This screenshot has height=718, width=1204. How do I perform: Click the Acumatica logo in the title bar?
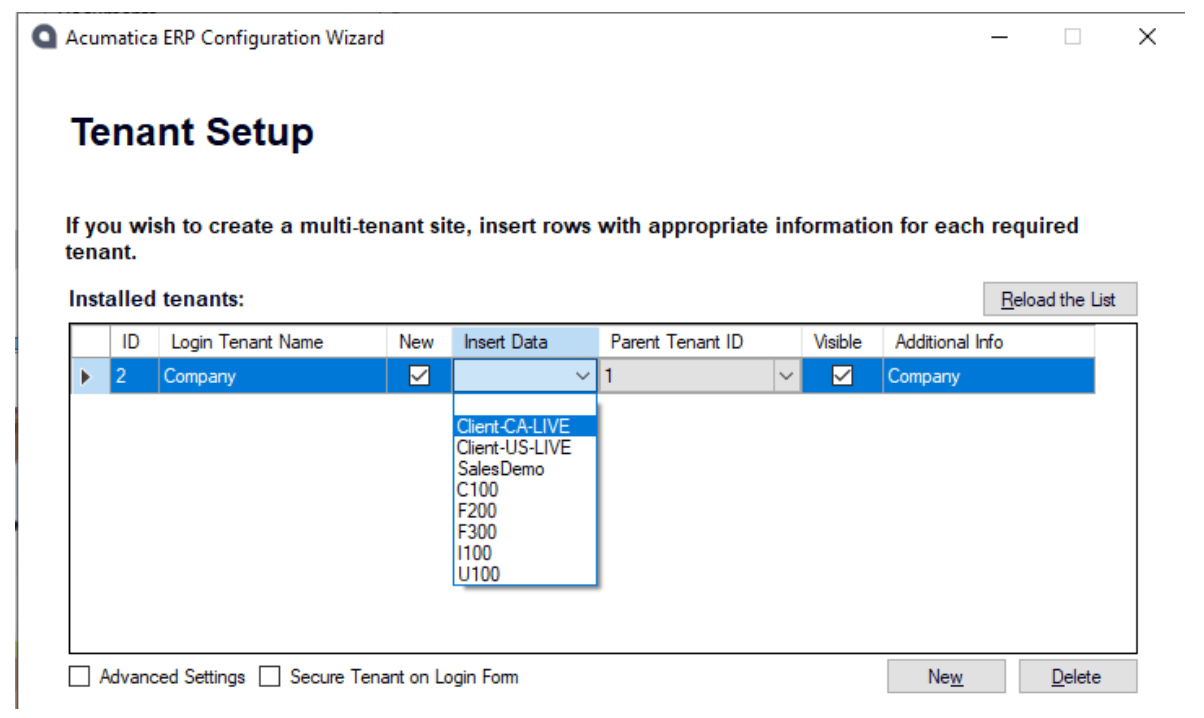coord(44,38)
